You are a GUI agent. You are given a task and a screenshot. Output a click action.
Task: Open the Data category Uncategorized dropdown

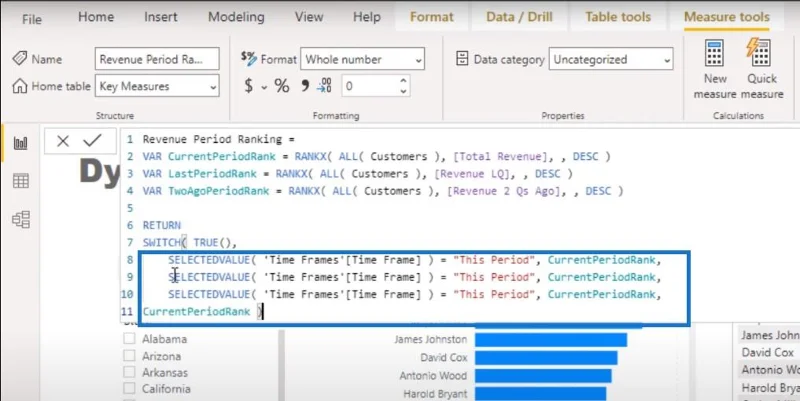611,59
